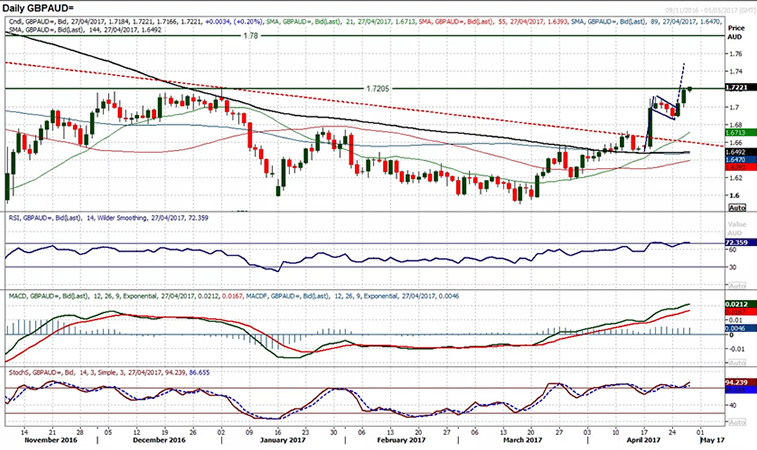Click the blue 1.6470 SMA price tag
The image size is (757, 450).
pyautogui.click(x=739, y=160)
